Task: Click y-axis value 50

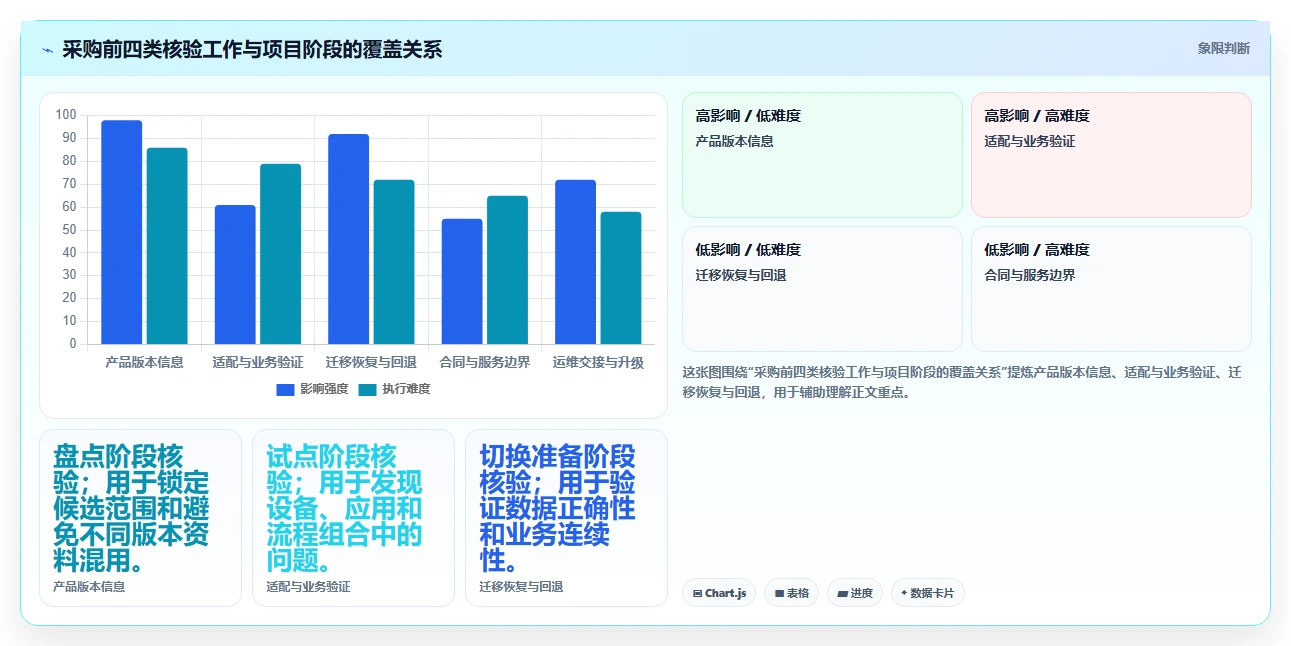Action: click(69, 229)
